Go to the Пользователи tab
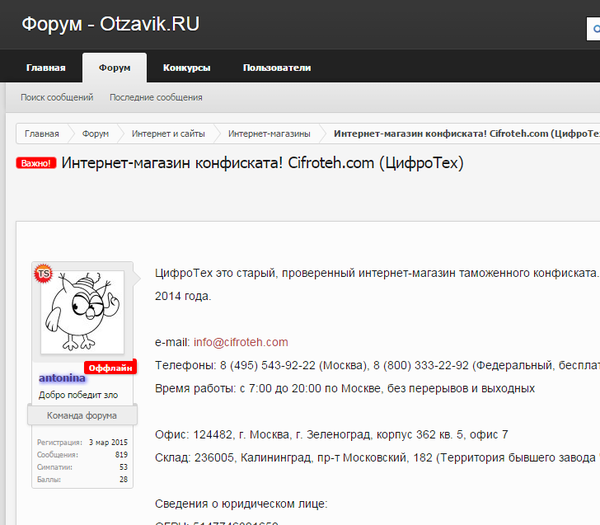 (276, 68)
